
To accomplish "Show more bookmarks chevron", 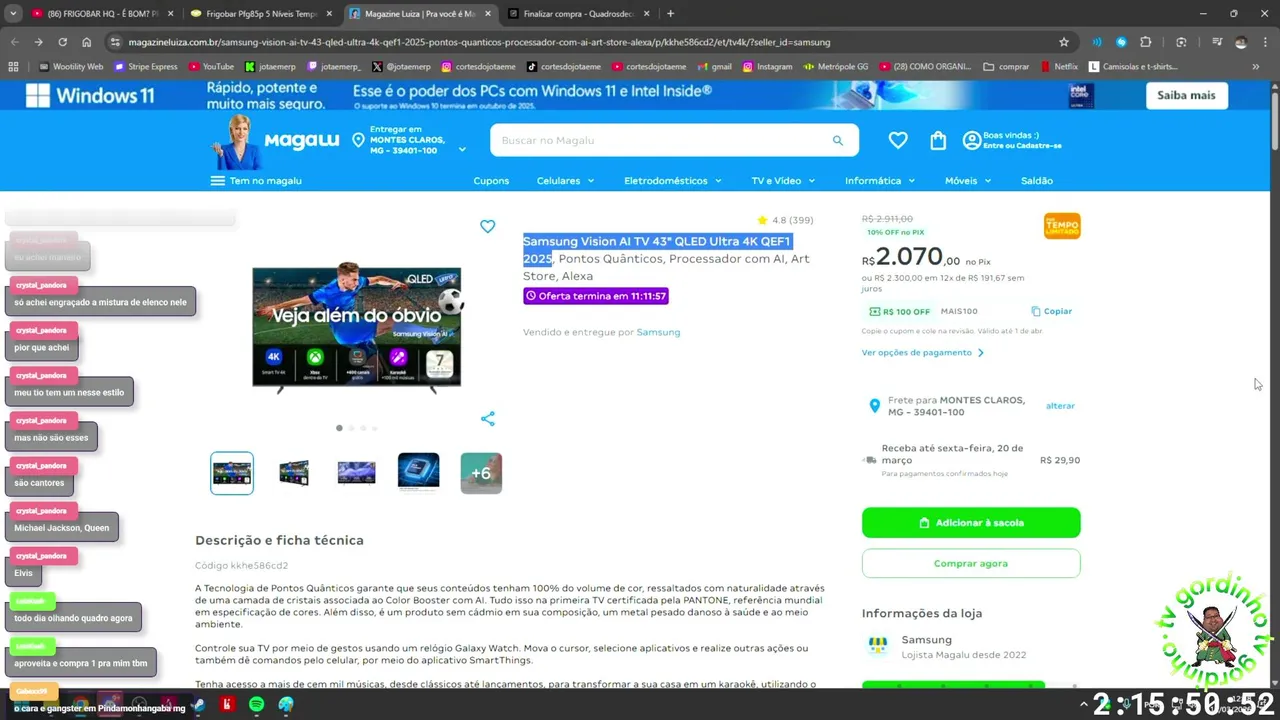I will coord(1255,67).
